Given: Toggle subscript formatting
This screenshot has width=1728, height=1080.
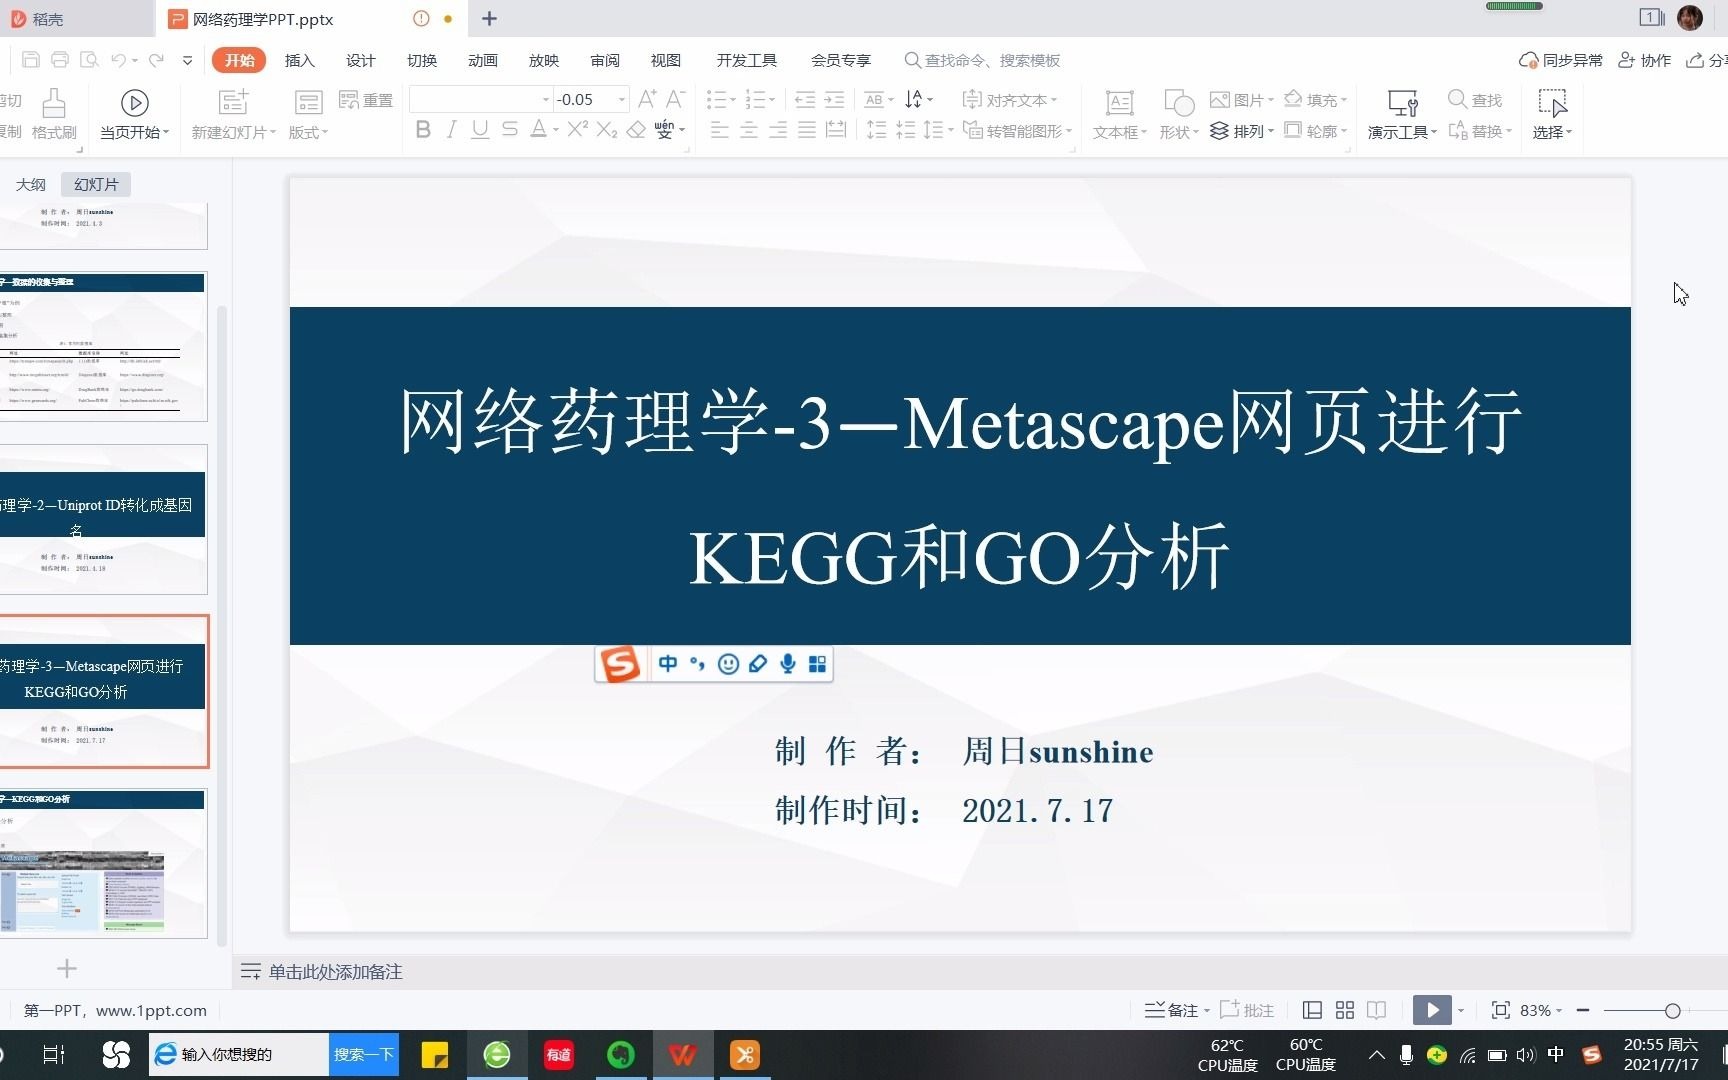Looking at the screenshot, I should point(606,130).
